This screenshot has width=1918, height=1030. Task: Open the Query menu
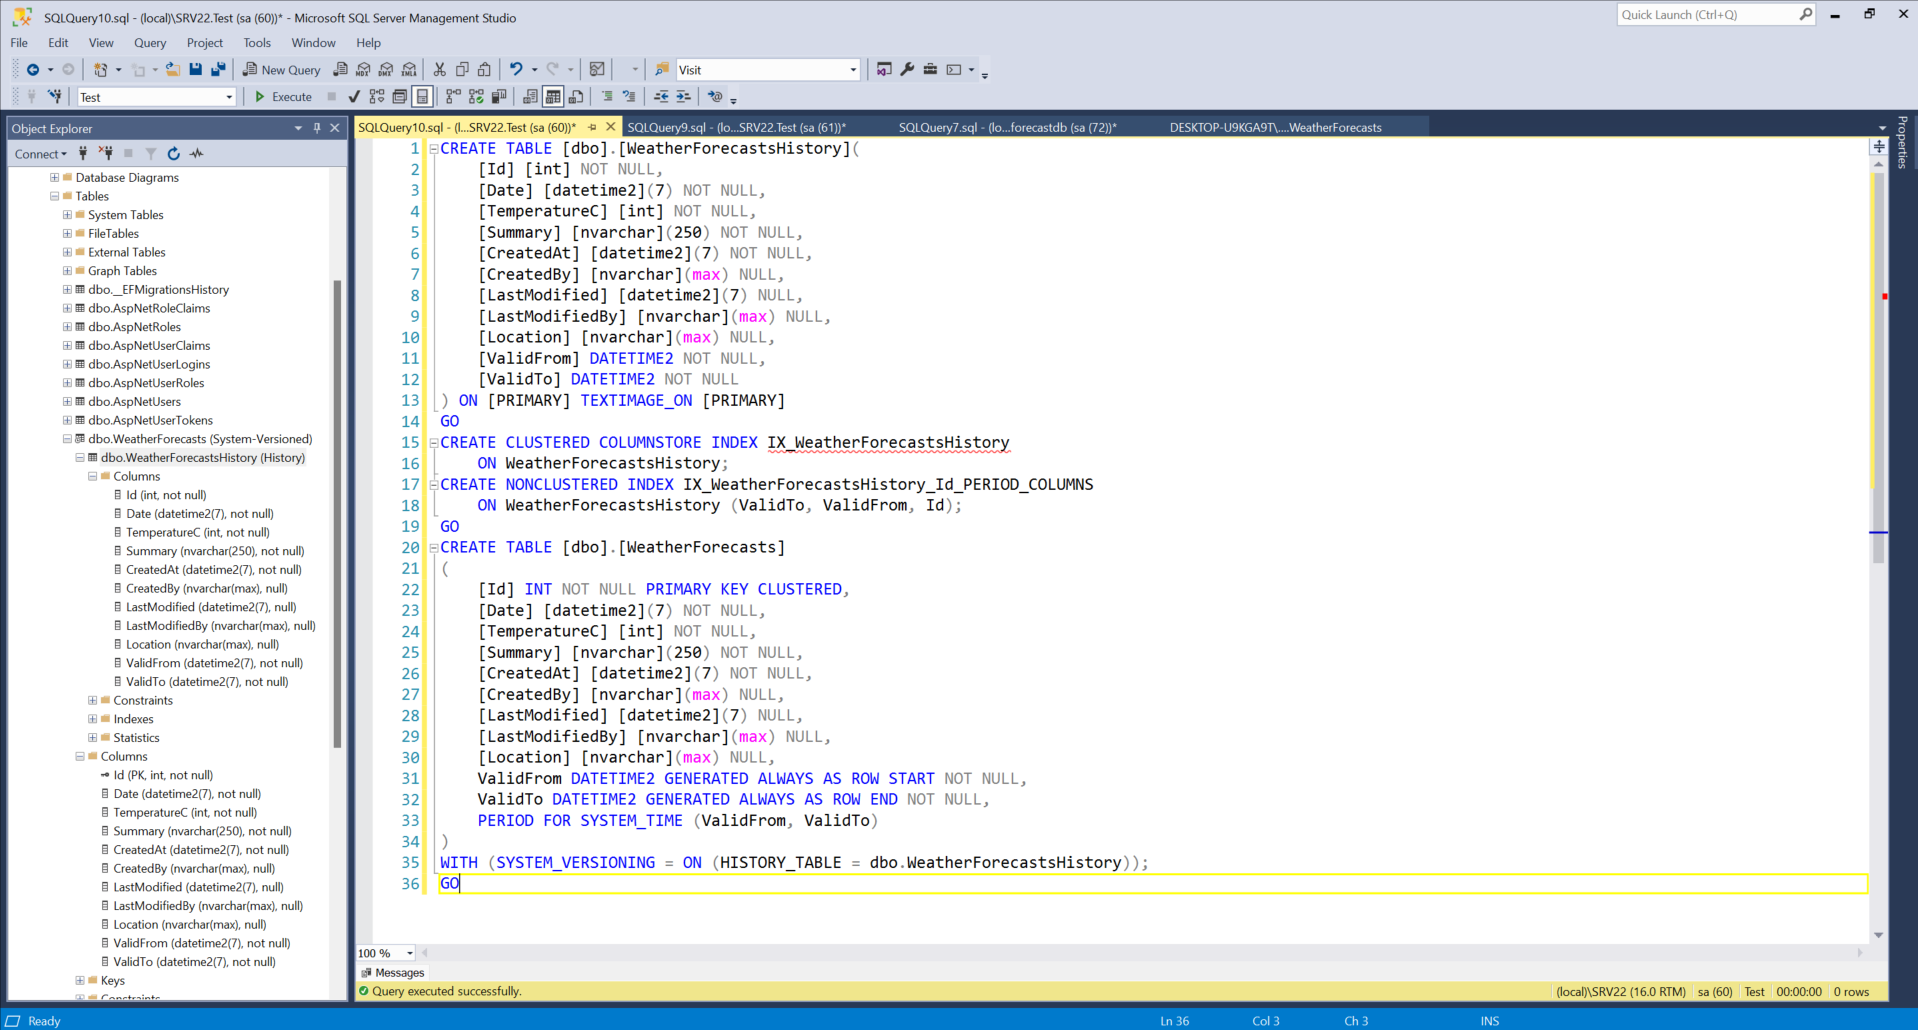point(150,42)
